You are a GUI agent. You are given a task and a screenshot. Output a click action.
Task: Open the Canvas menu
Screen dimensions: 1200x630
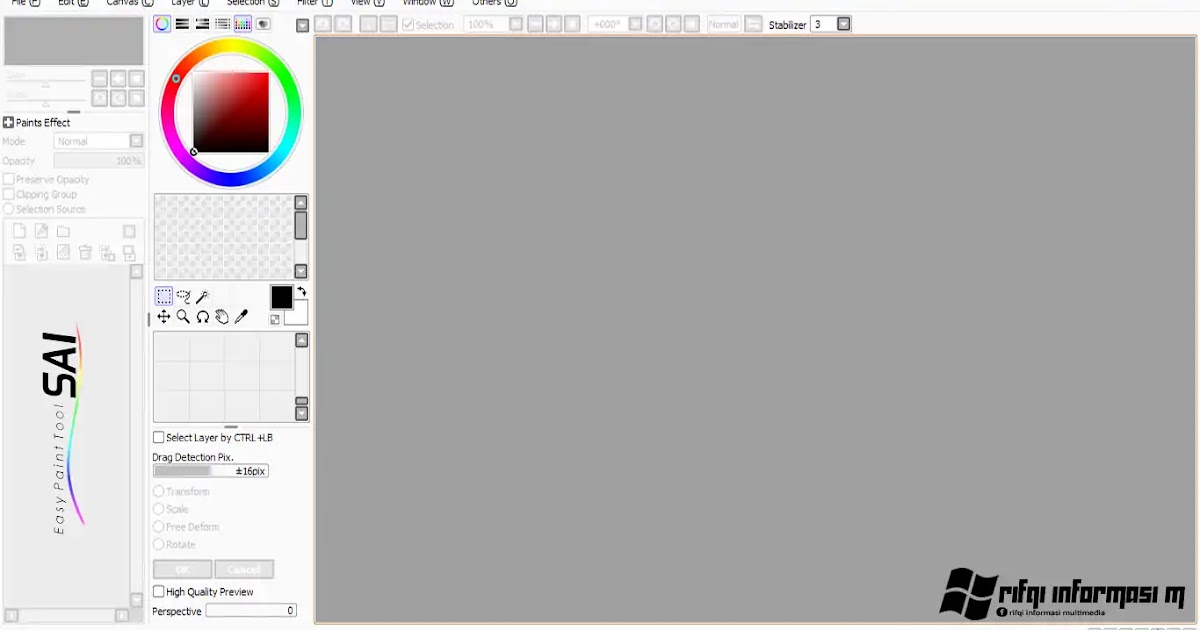(129, 3)
